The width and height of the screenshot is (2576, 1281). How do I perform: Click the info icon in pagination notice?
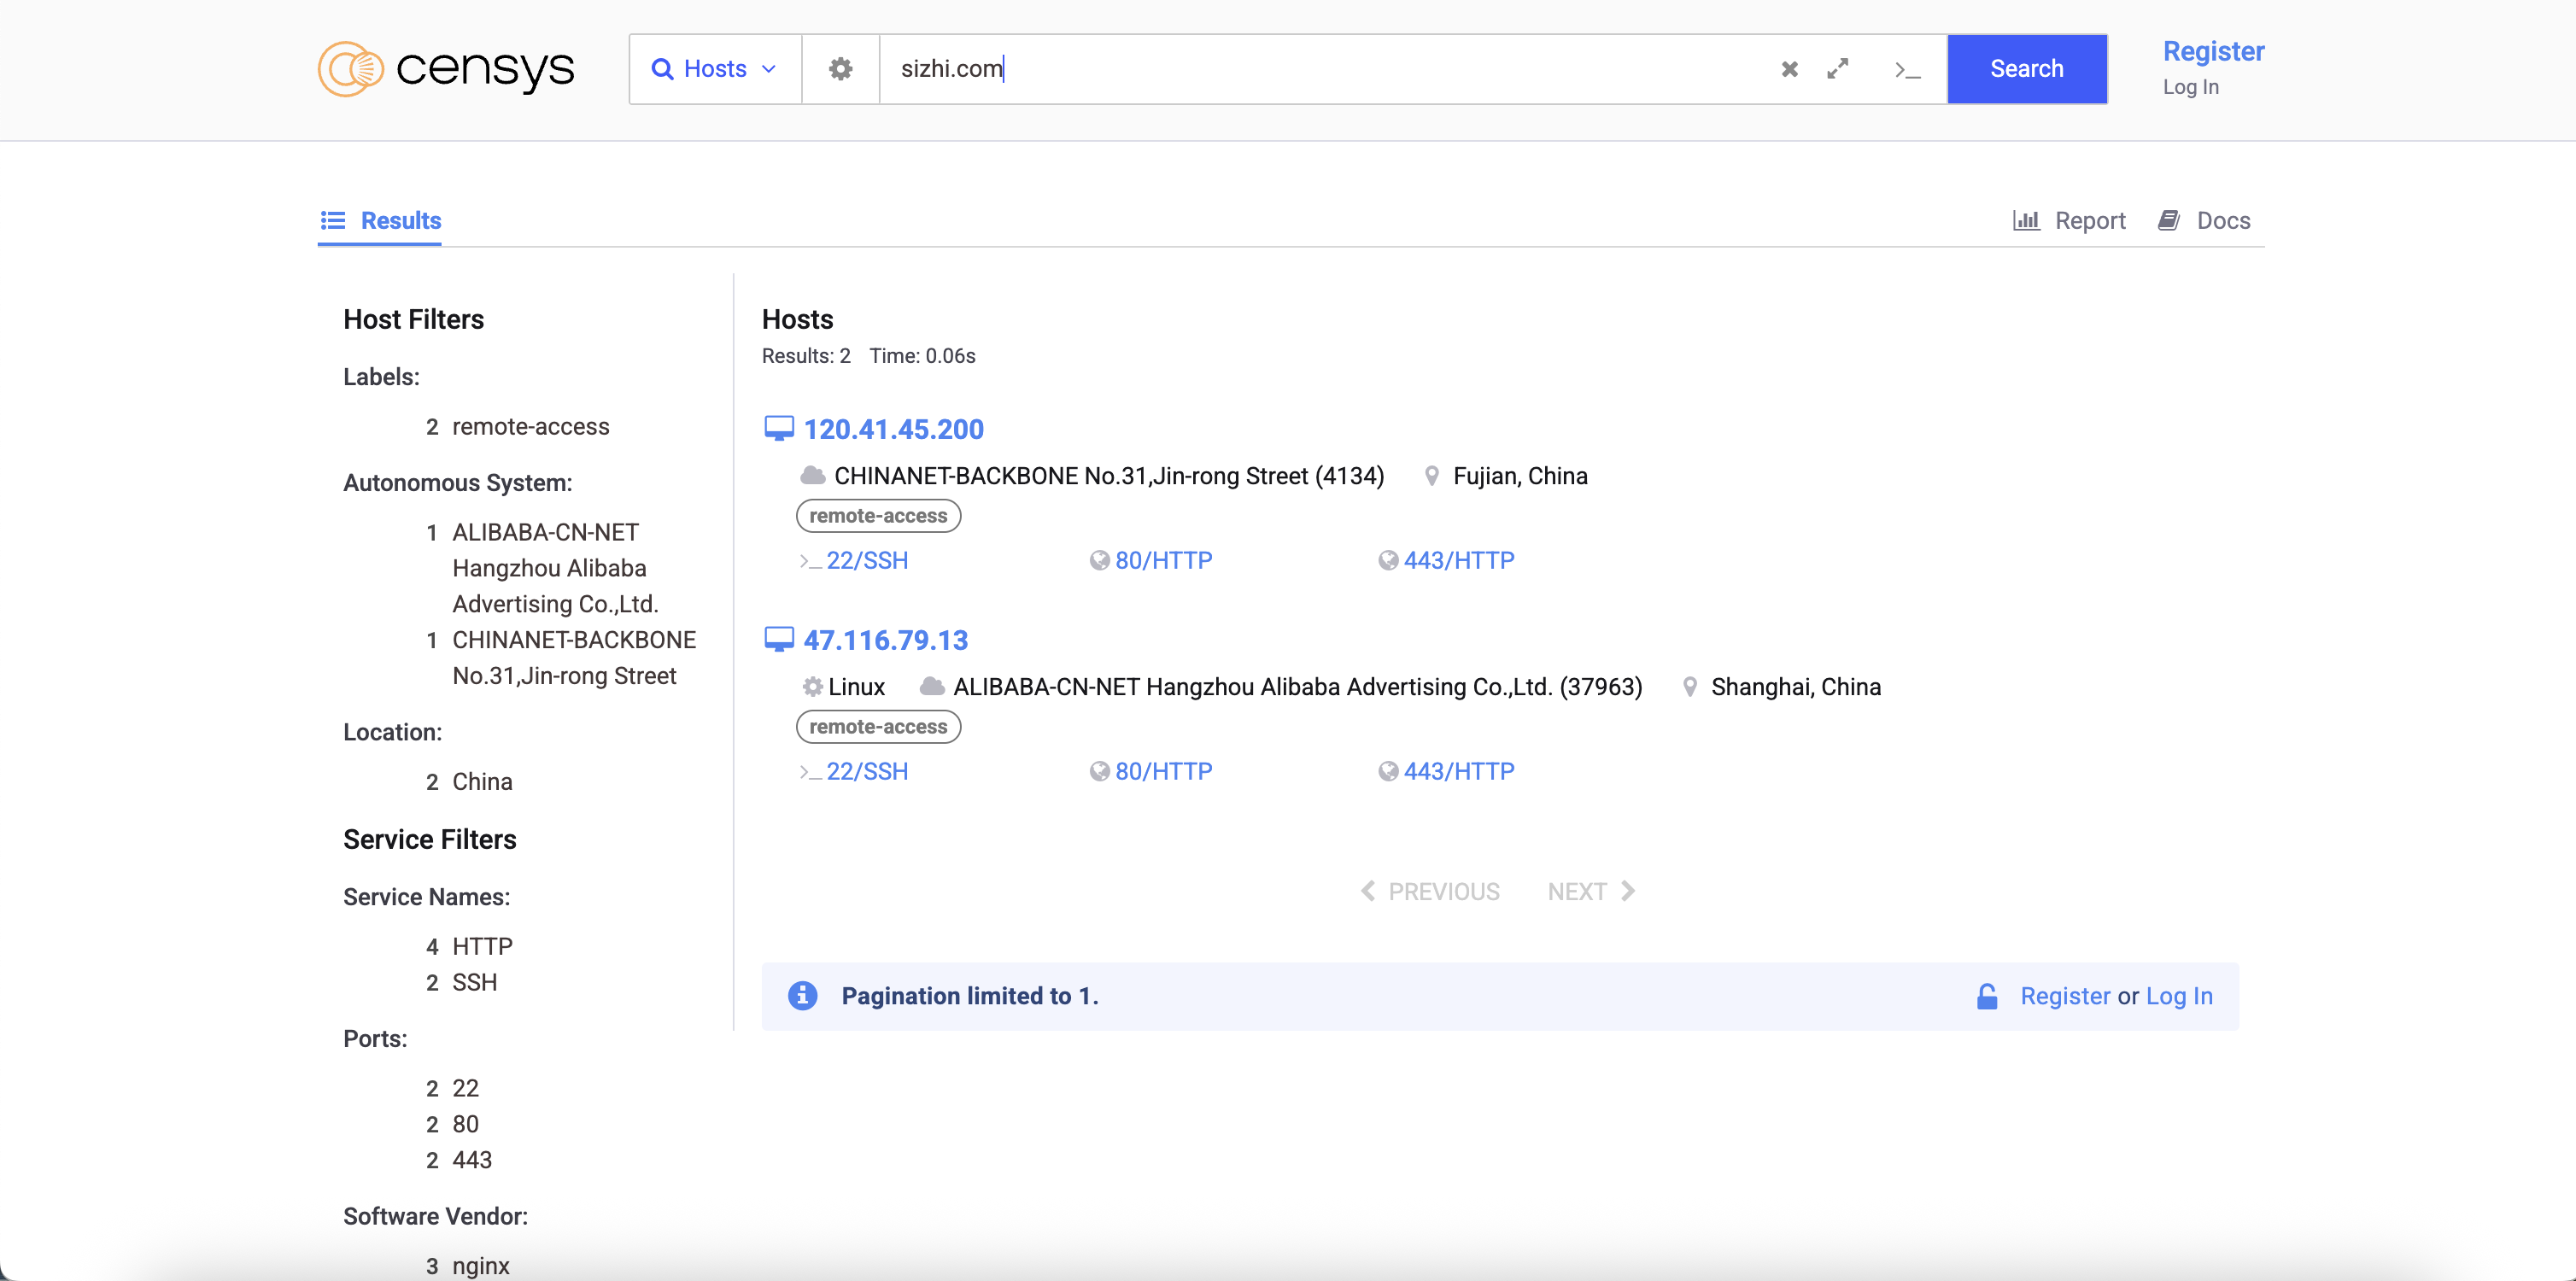(x=802, y=996)
